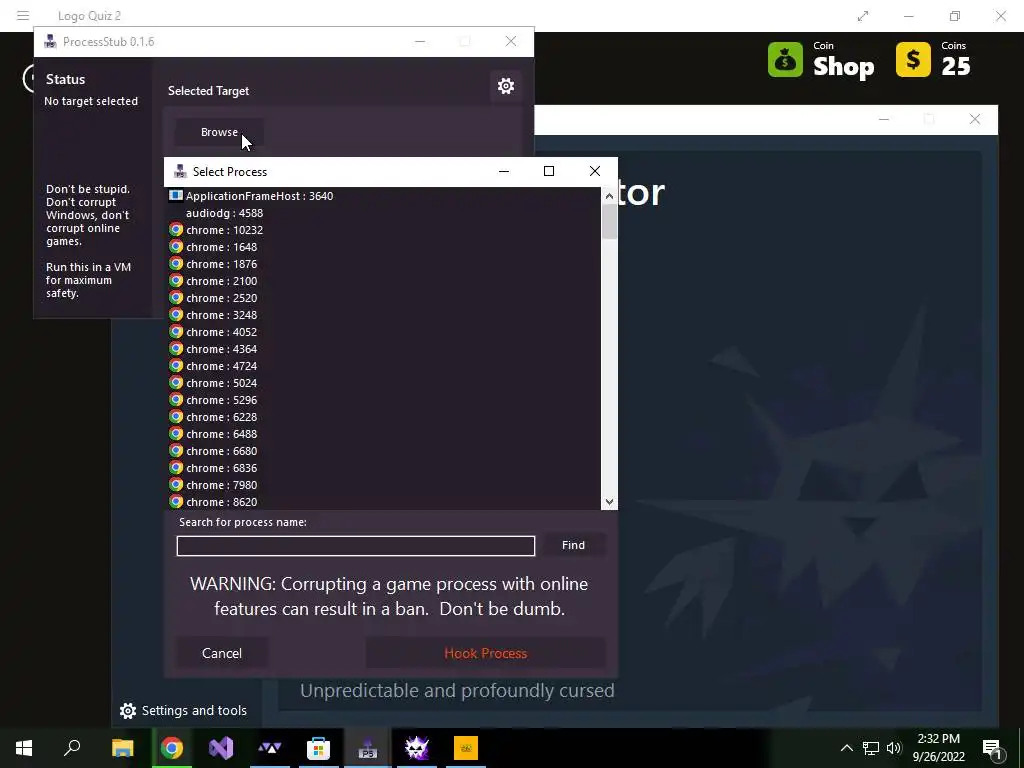Select chrome : 4364 process

384,349
